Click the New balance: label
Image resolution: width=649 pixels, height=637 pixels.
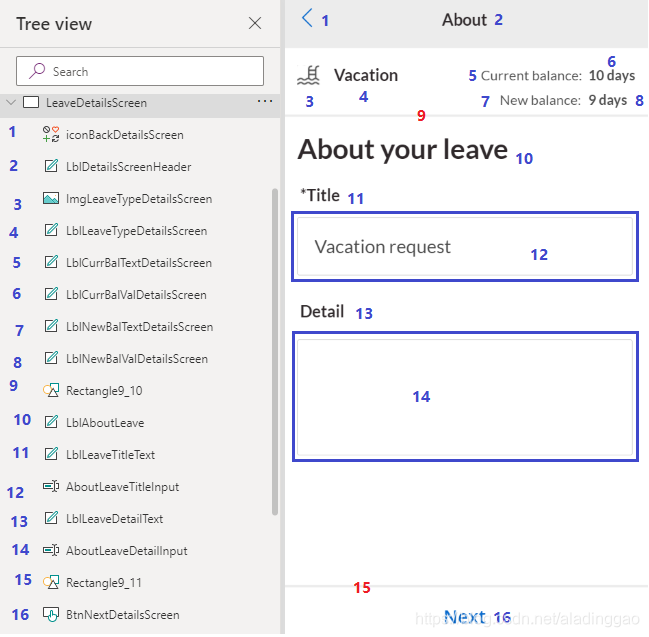(540, 100)
